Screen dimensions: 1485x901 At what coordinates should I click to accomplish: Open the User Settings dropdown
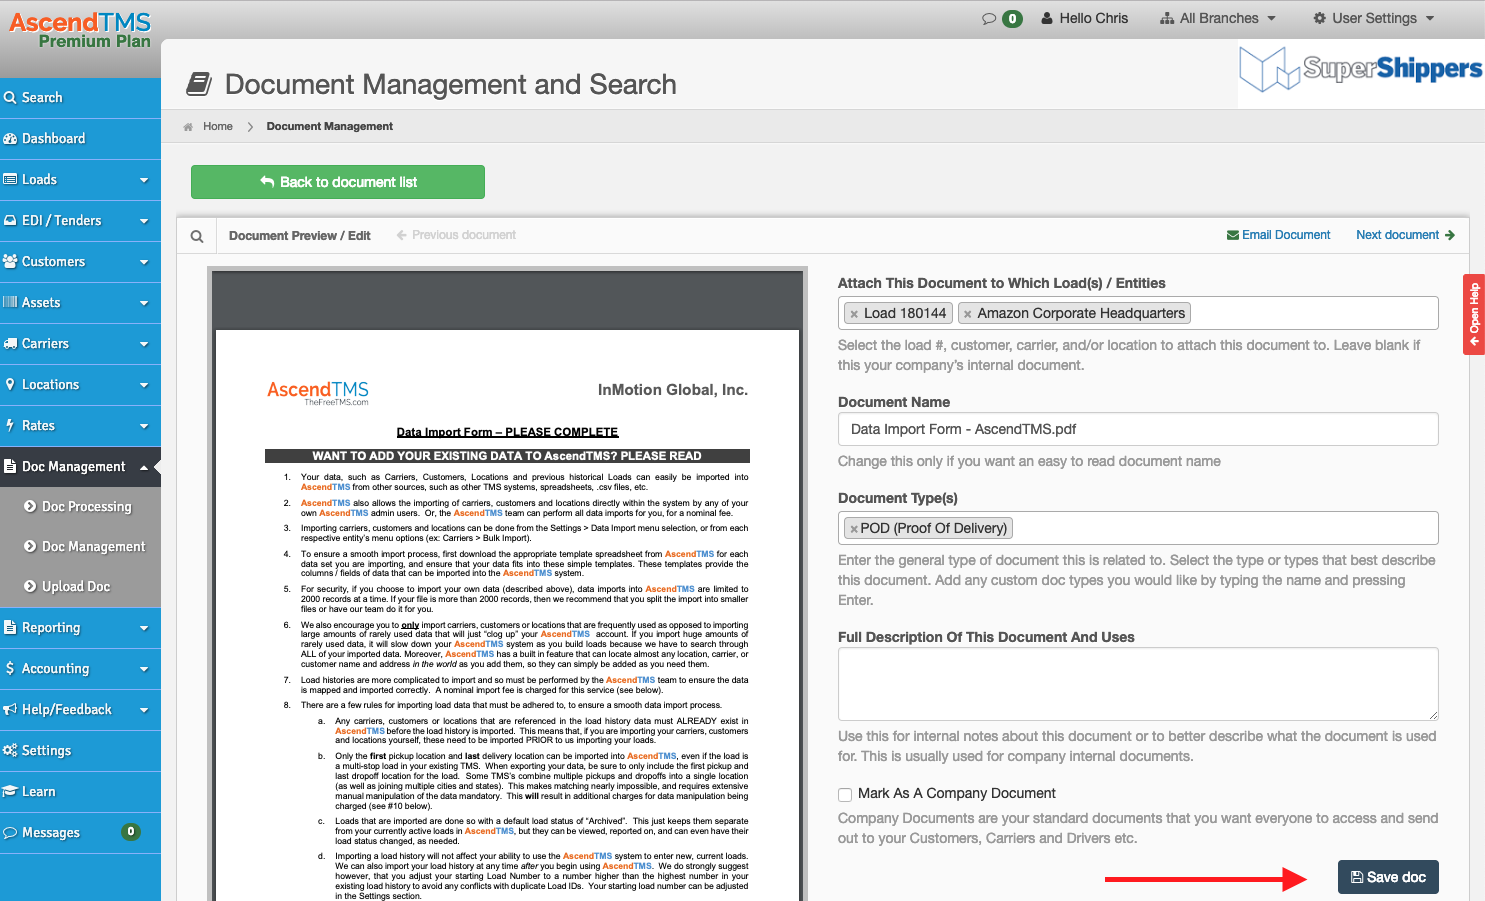click(1374, 18)
